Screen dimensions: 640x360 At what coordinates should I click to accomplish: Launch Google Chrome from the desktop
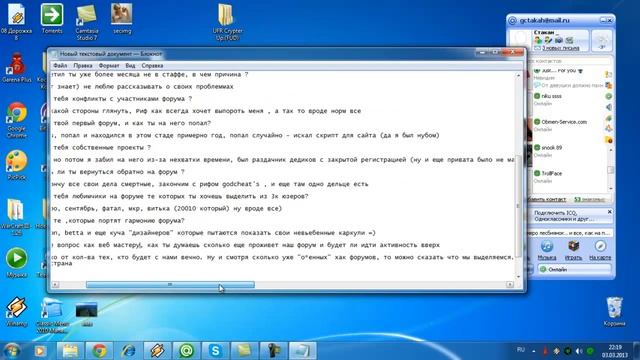tap(16, 119)
